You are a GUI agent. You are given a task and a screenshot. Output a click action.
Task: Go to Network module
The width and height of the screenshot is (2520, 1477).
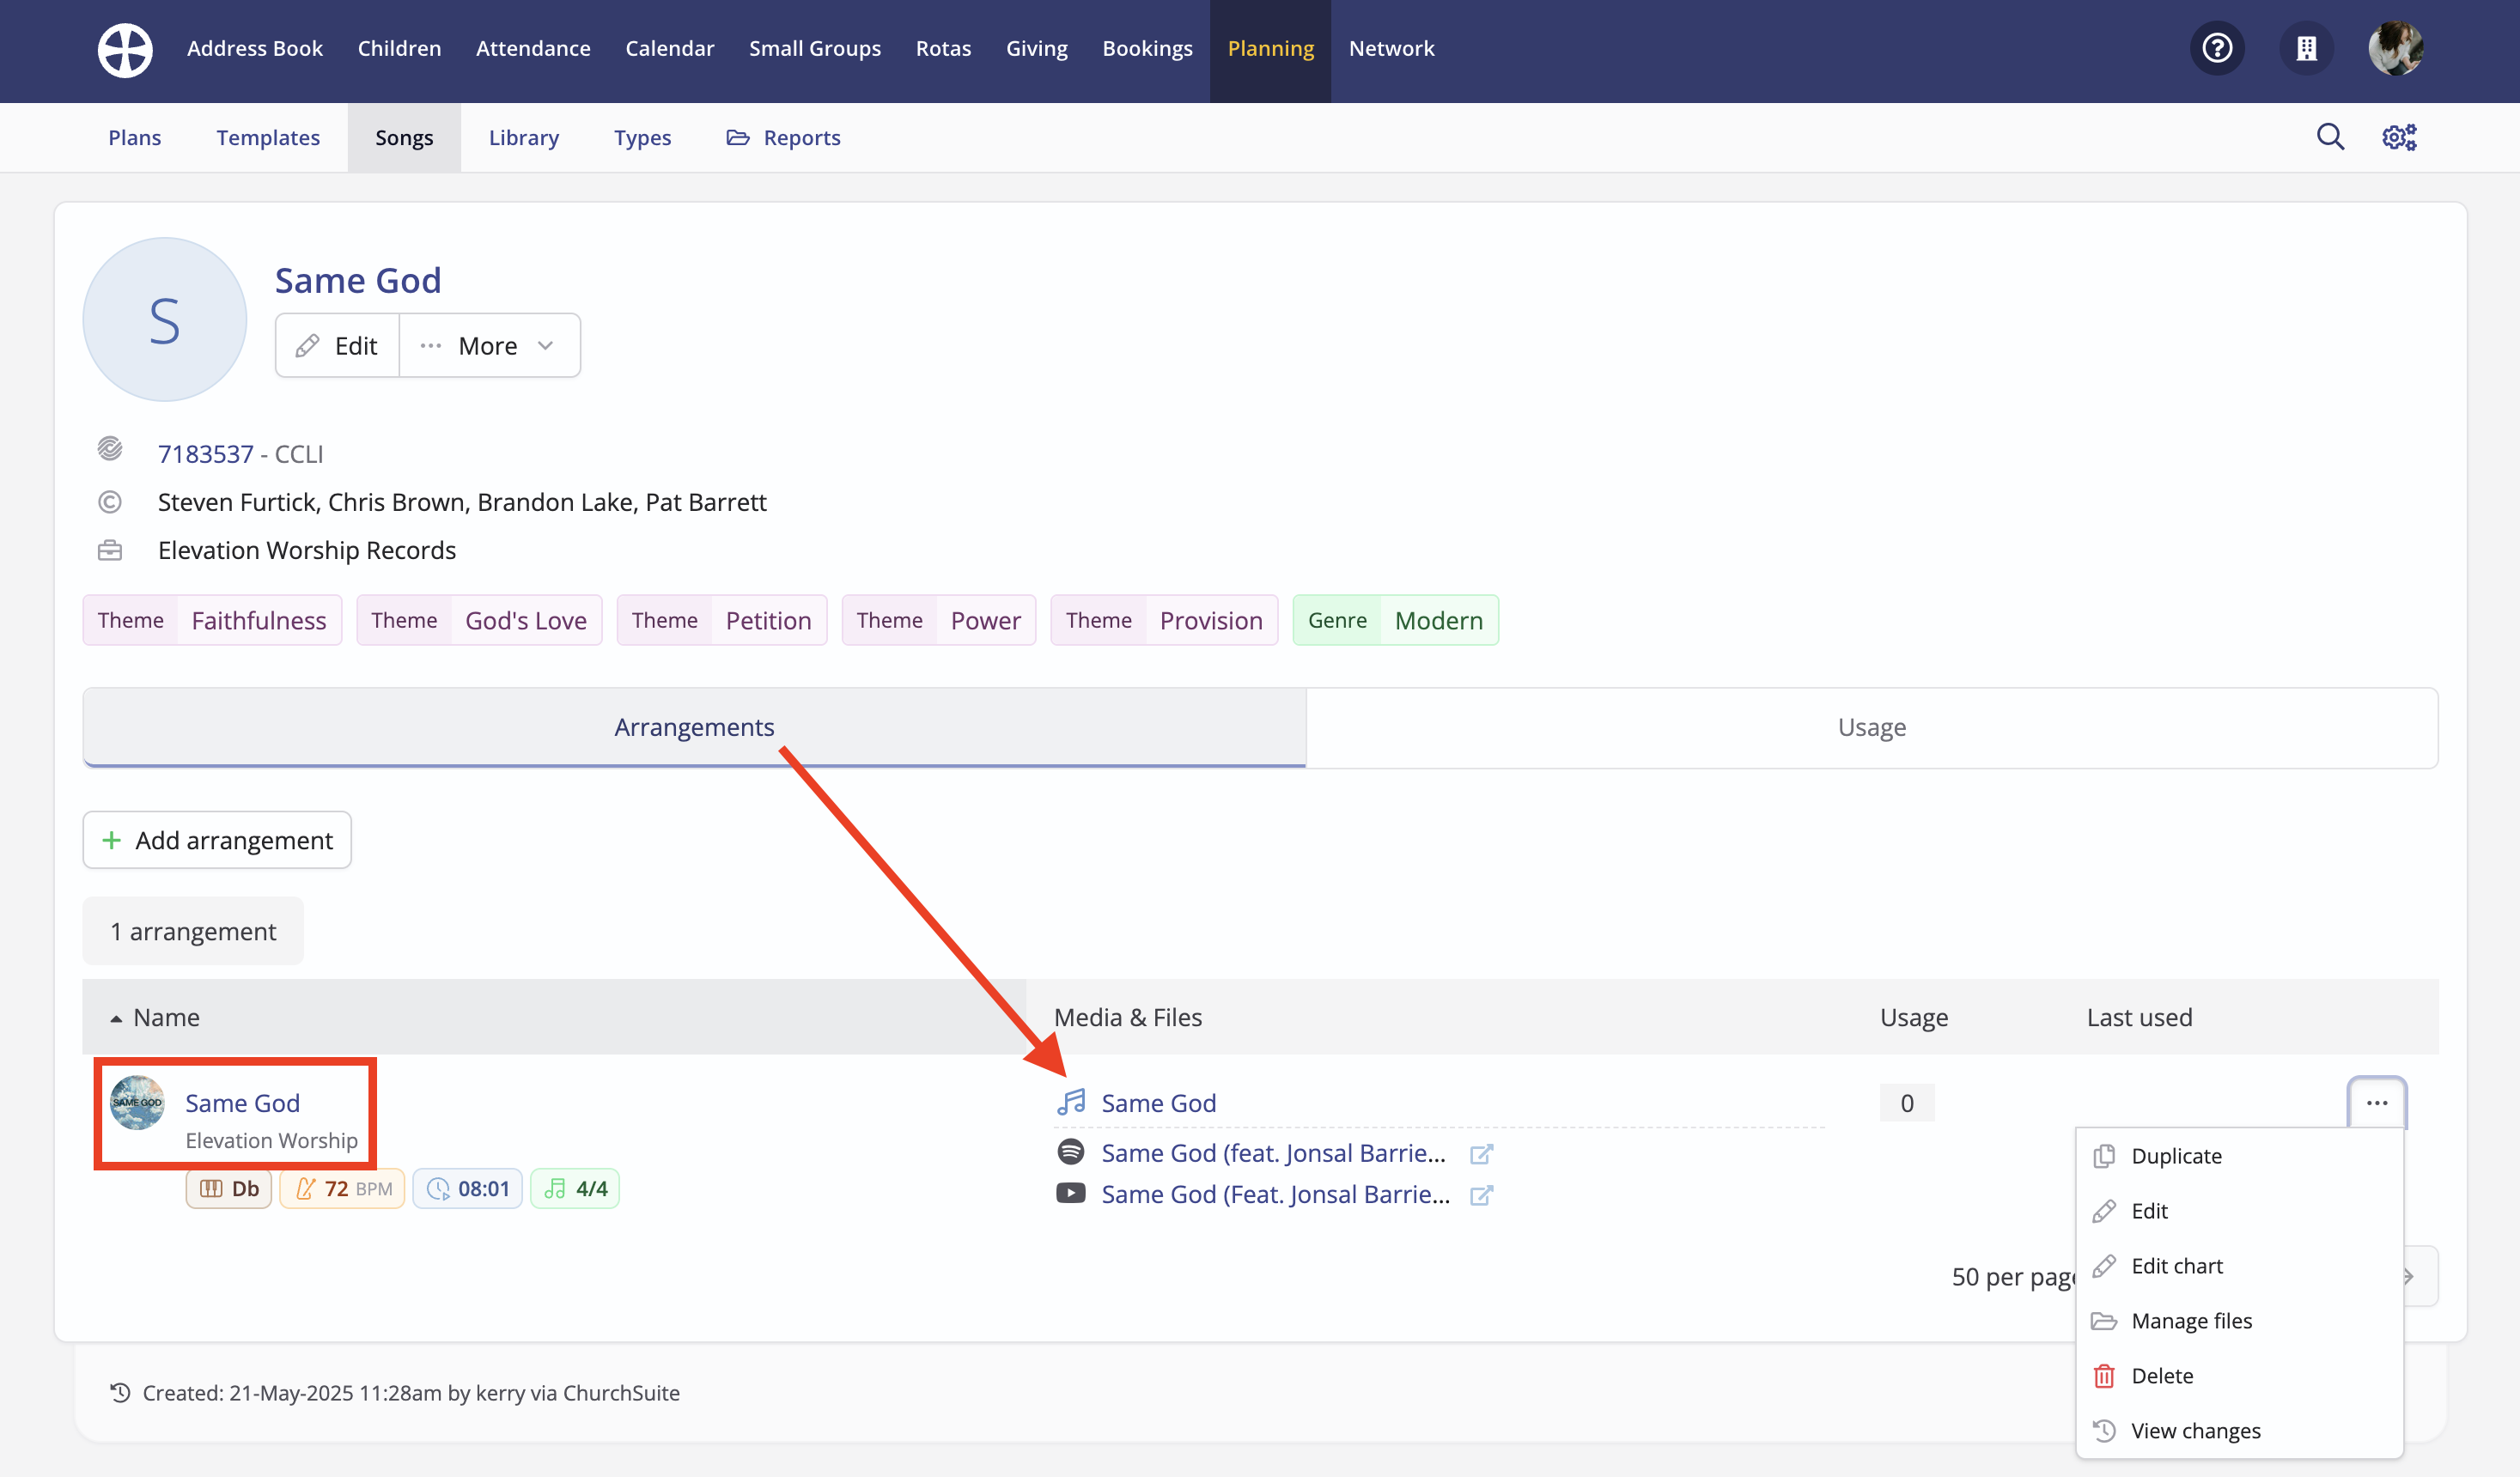point(1391,48)
